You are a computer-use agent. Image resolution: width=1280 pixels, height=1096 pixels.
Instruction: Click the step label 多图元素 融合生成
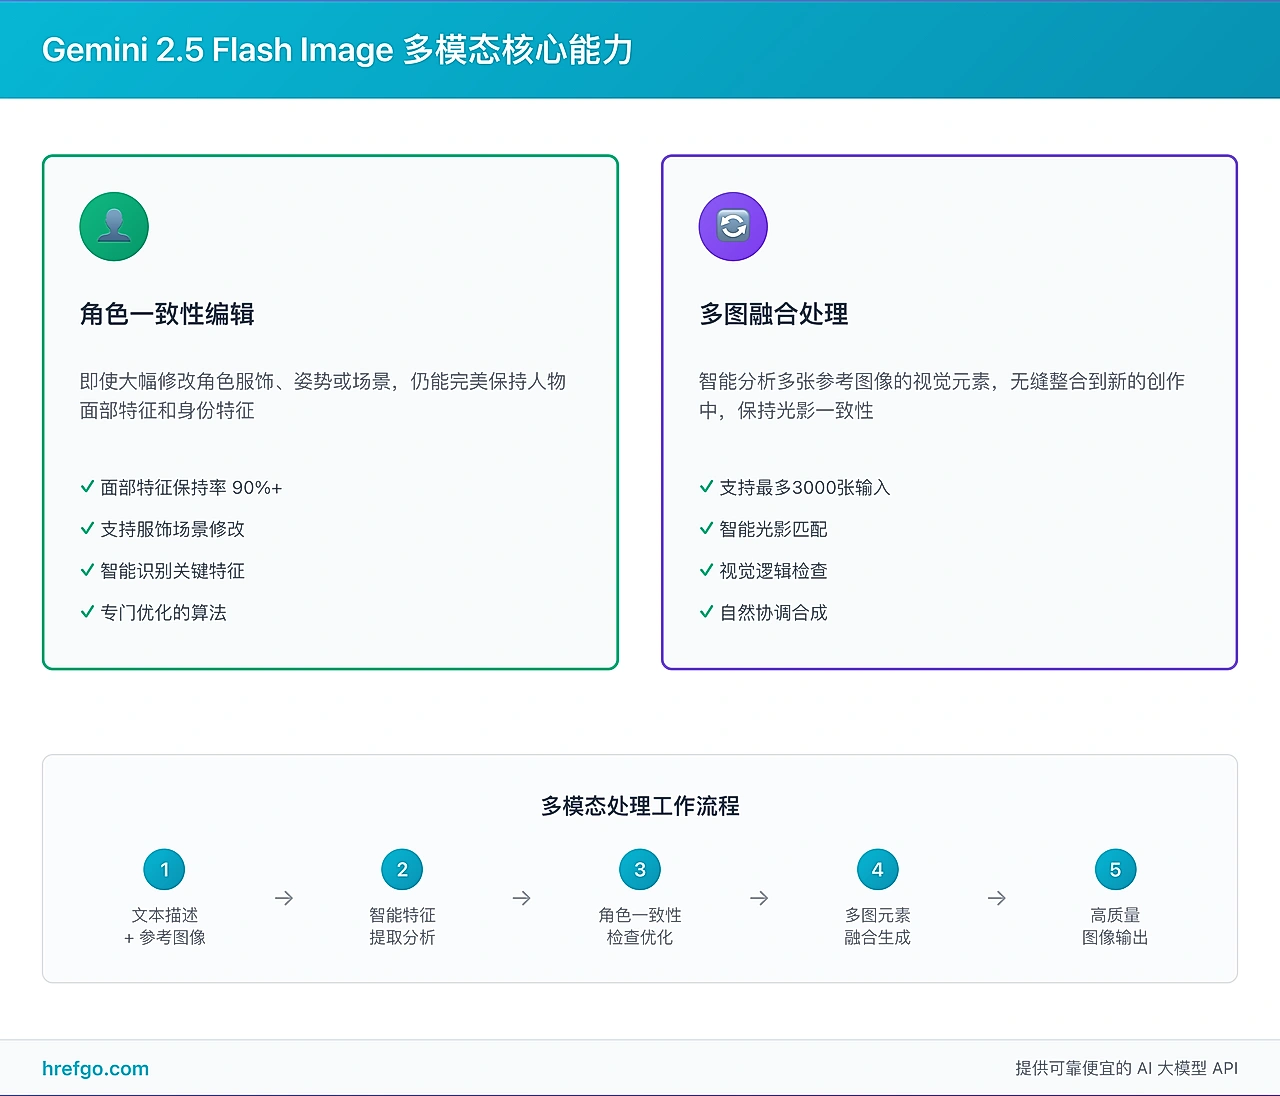877,926
